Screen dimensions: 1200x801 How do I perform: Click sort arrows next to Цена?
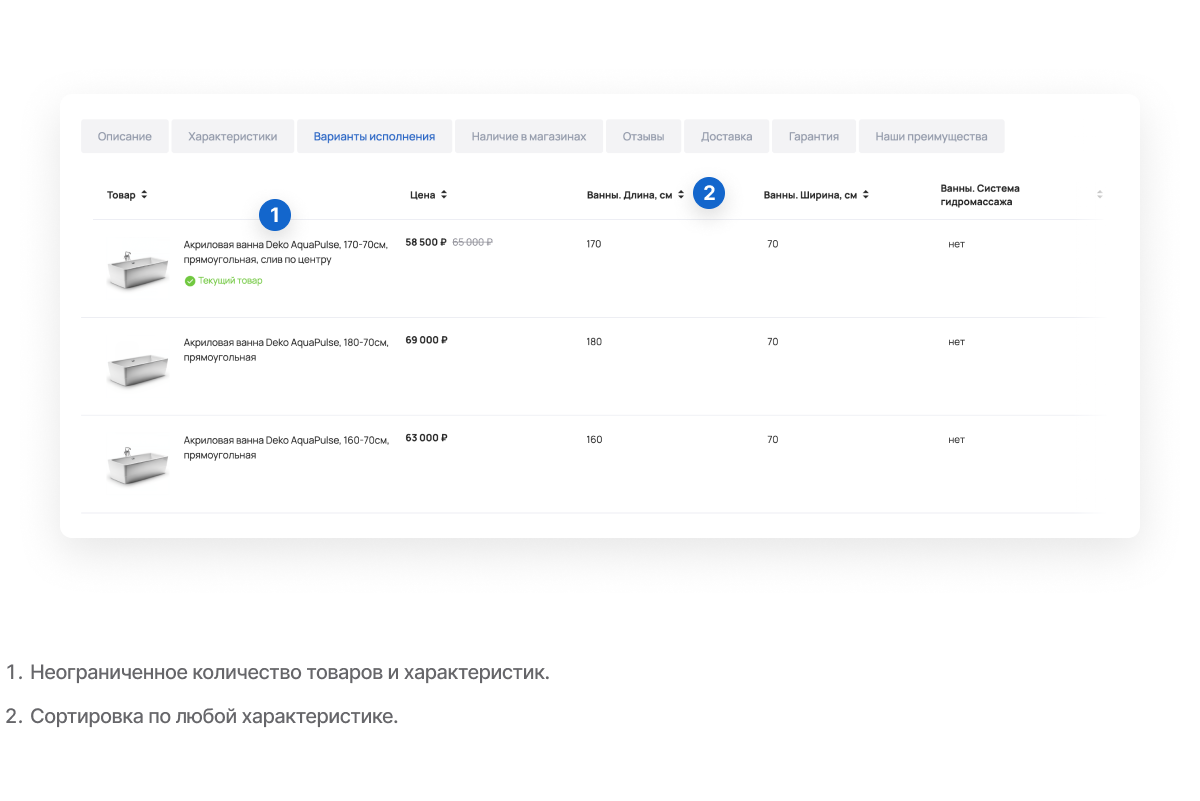point(444,195)
